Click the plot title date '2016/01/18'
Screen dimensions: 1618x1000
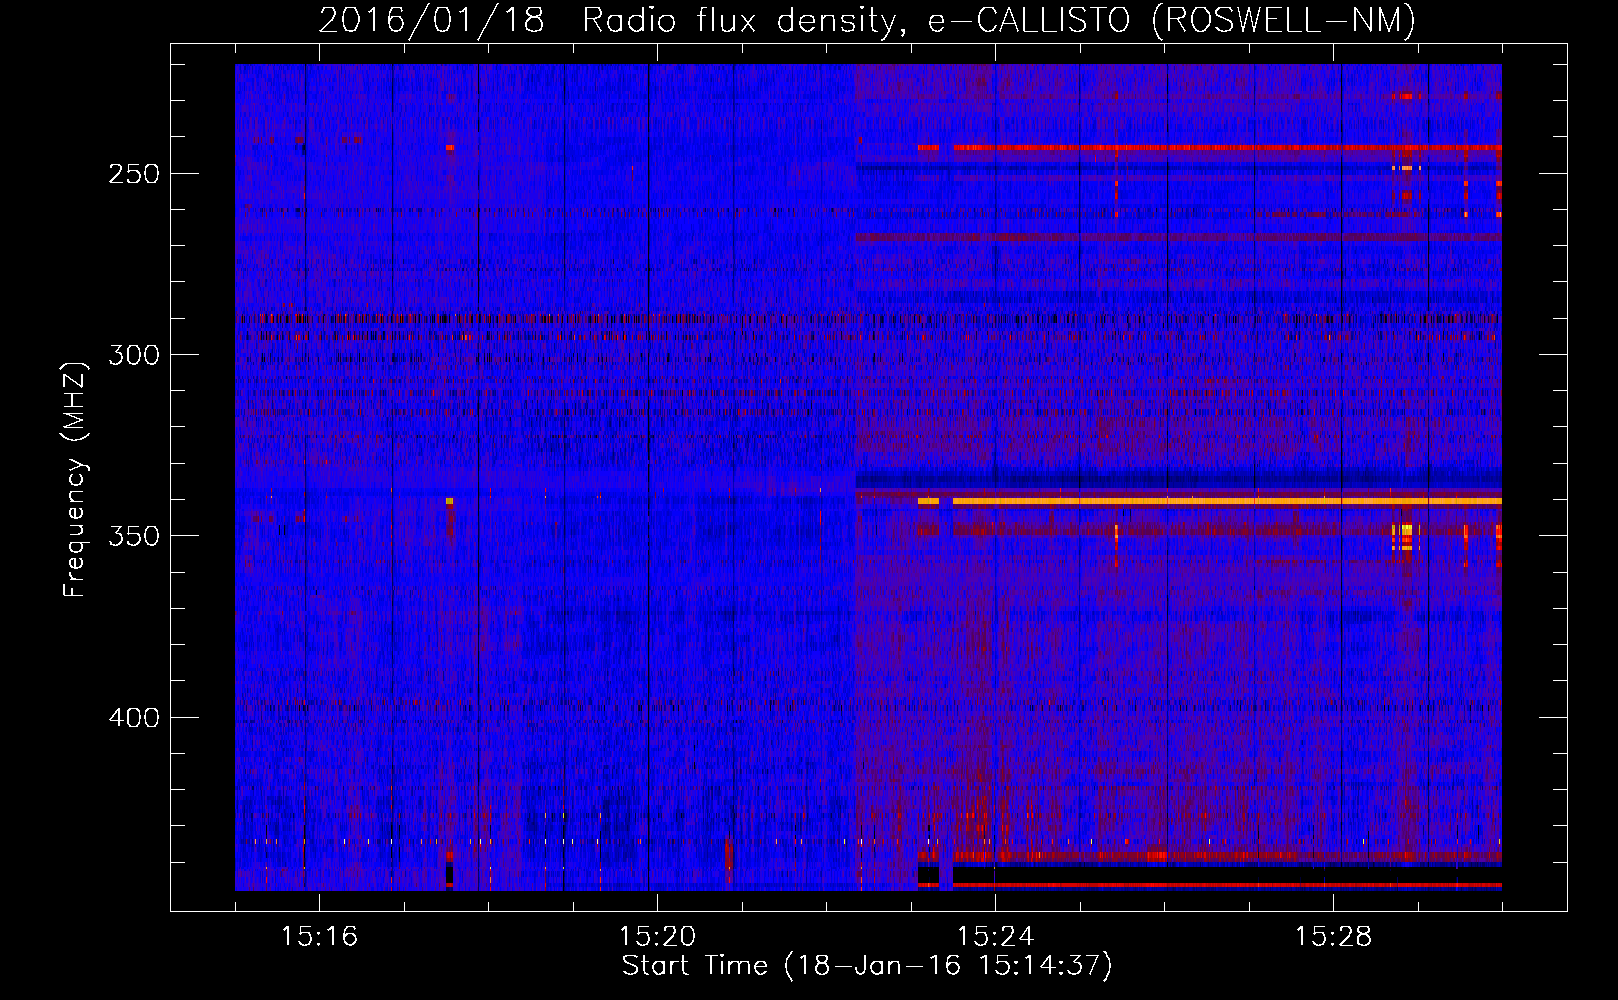tap(431, 20)
